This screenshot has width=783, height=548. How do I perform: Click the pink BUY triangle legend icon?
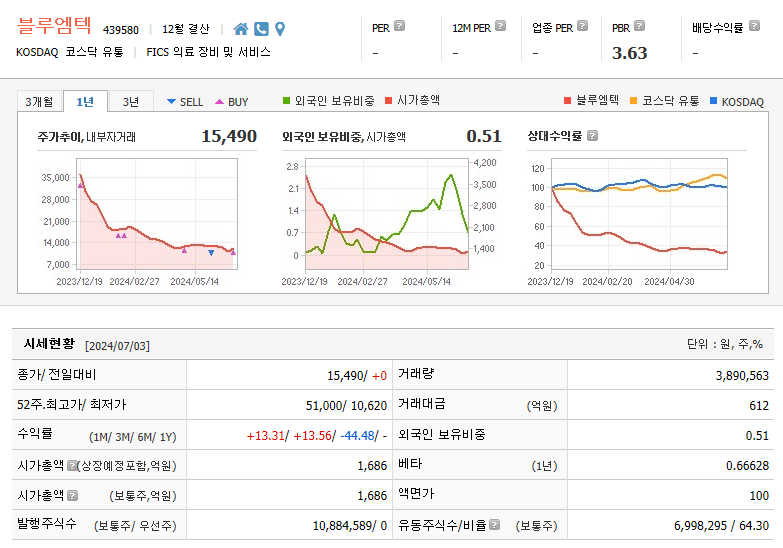(x=219, y=101)
